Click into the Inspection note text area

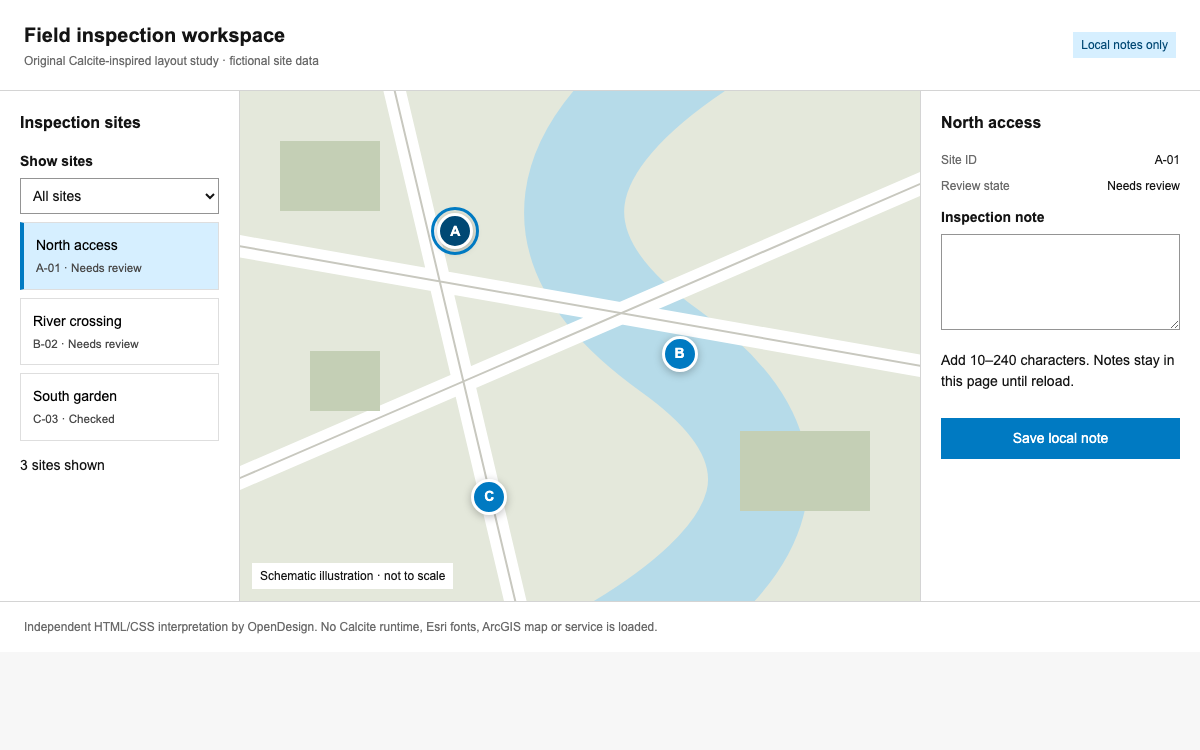point(1060,282)
